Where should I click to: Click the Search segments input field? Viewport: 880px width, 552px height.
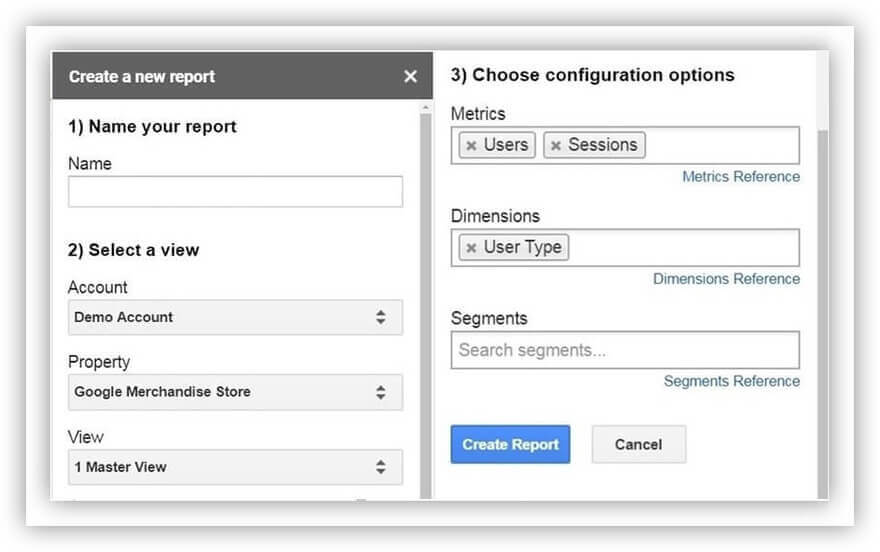point(625,350)
